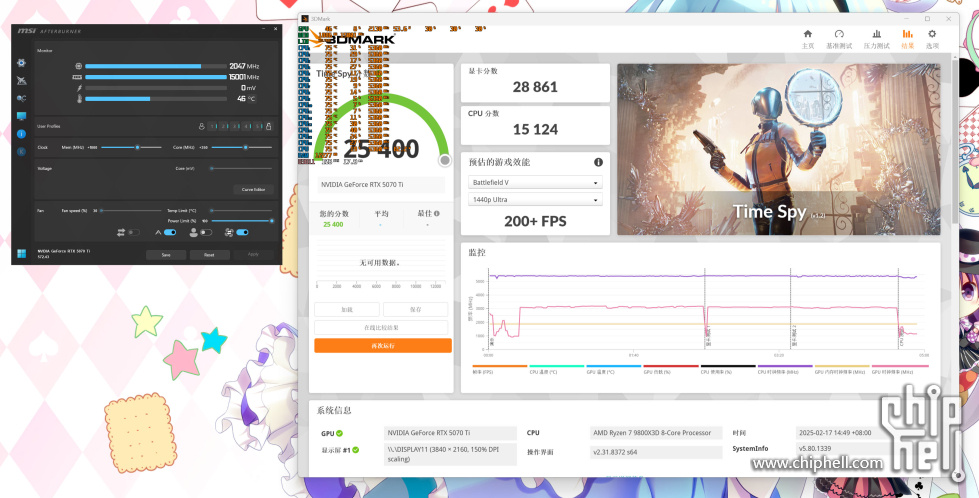Click the 加载 load button
979x498 pixels.
[347, 310]
